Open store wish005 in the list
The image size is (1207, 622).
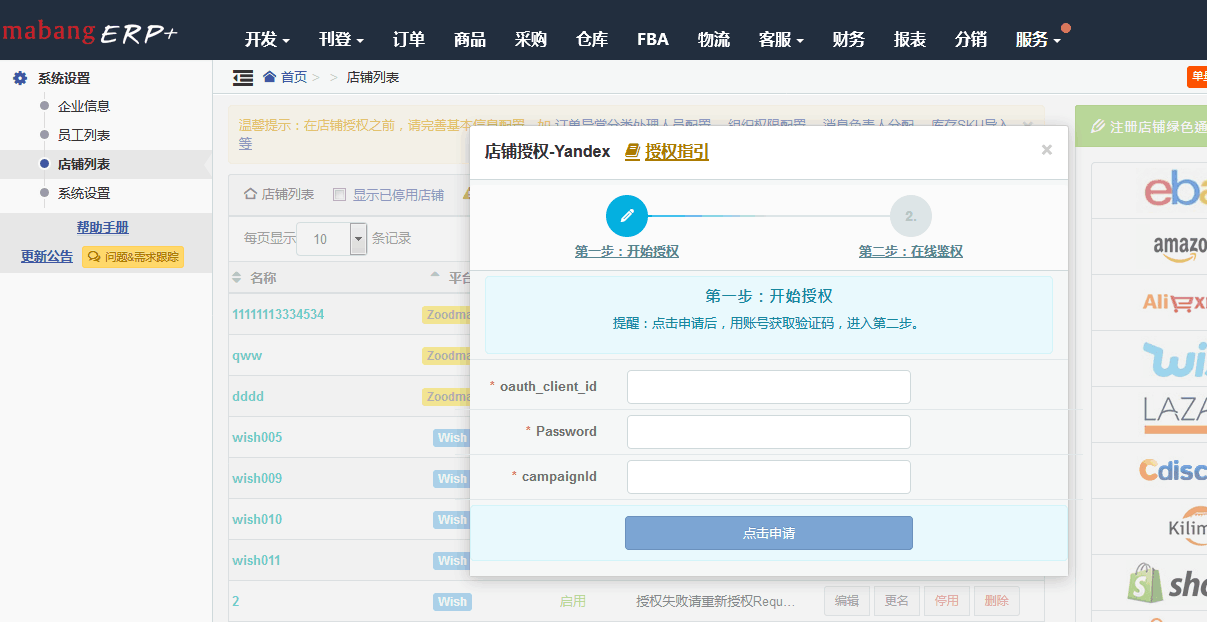[257, 437]
